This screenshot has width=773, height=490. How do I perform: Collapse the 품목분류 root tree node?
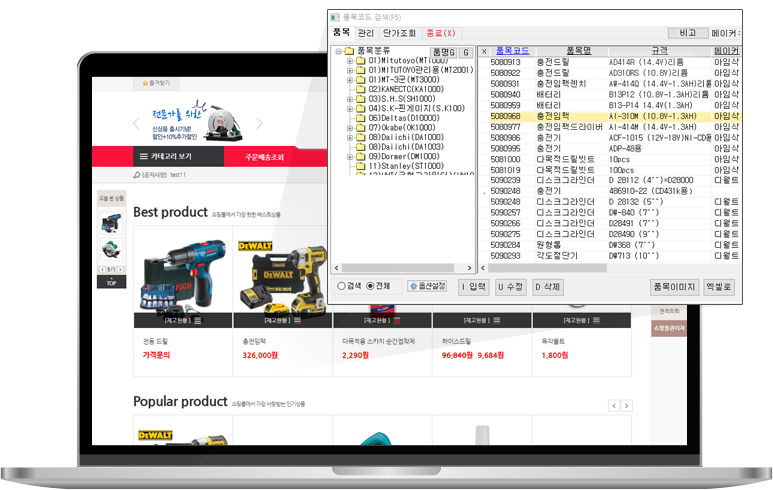(x=338, y=51)
